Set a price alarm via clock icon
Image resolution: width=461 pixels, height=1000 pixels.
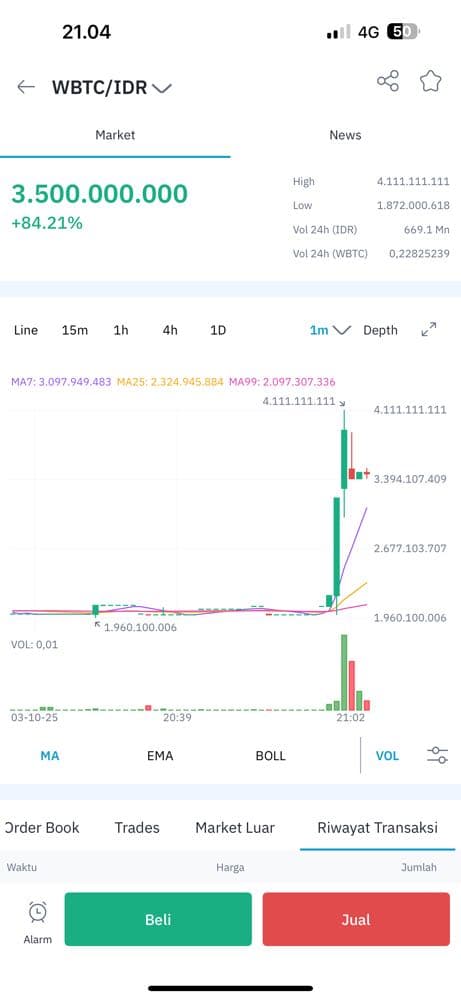point(38,912)
